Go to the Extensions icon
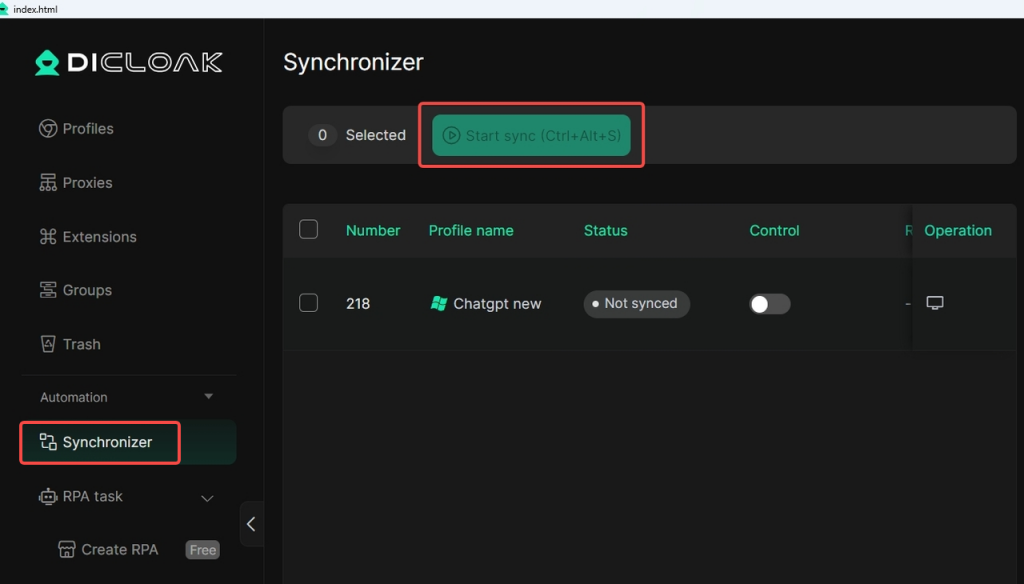 pos(48,236)
